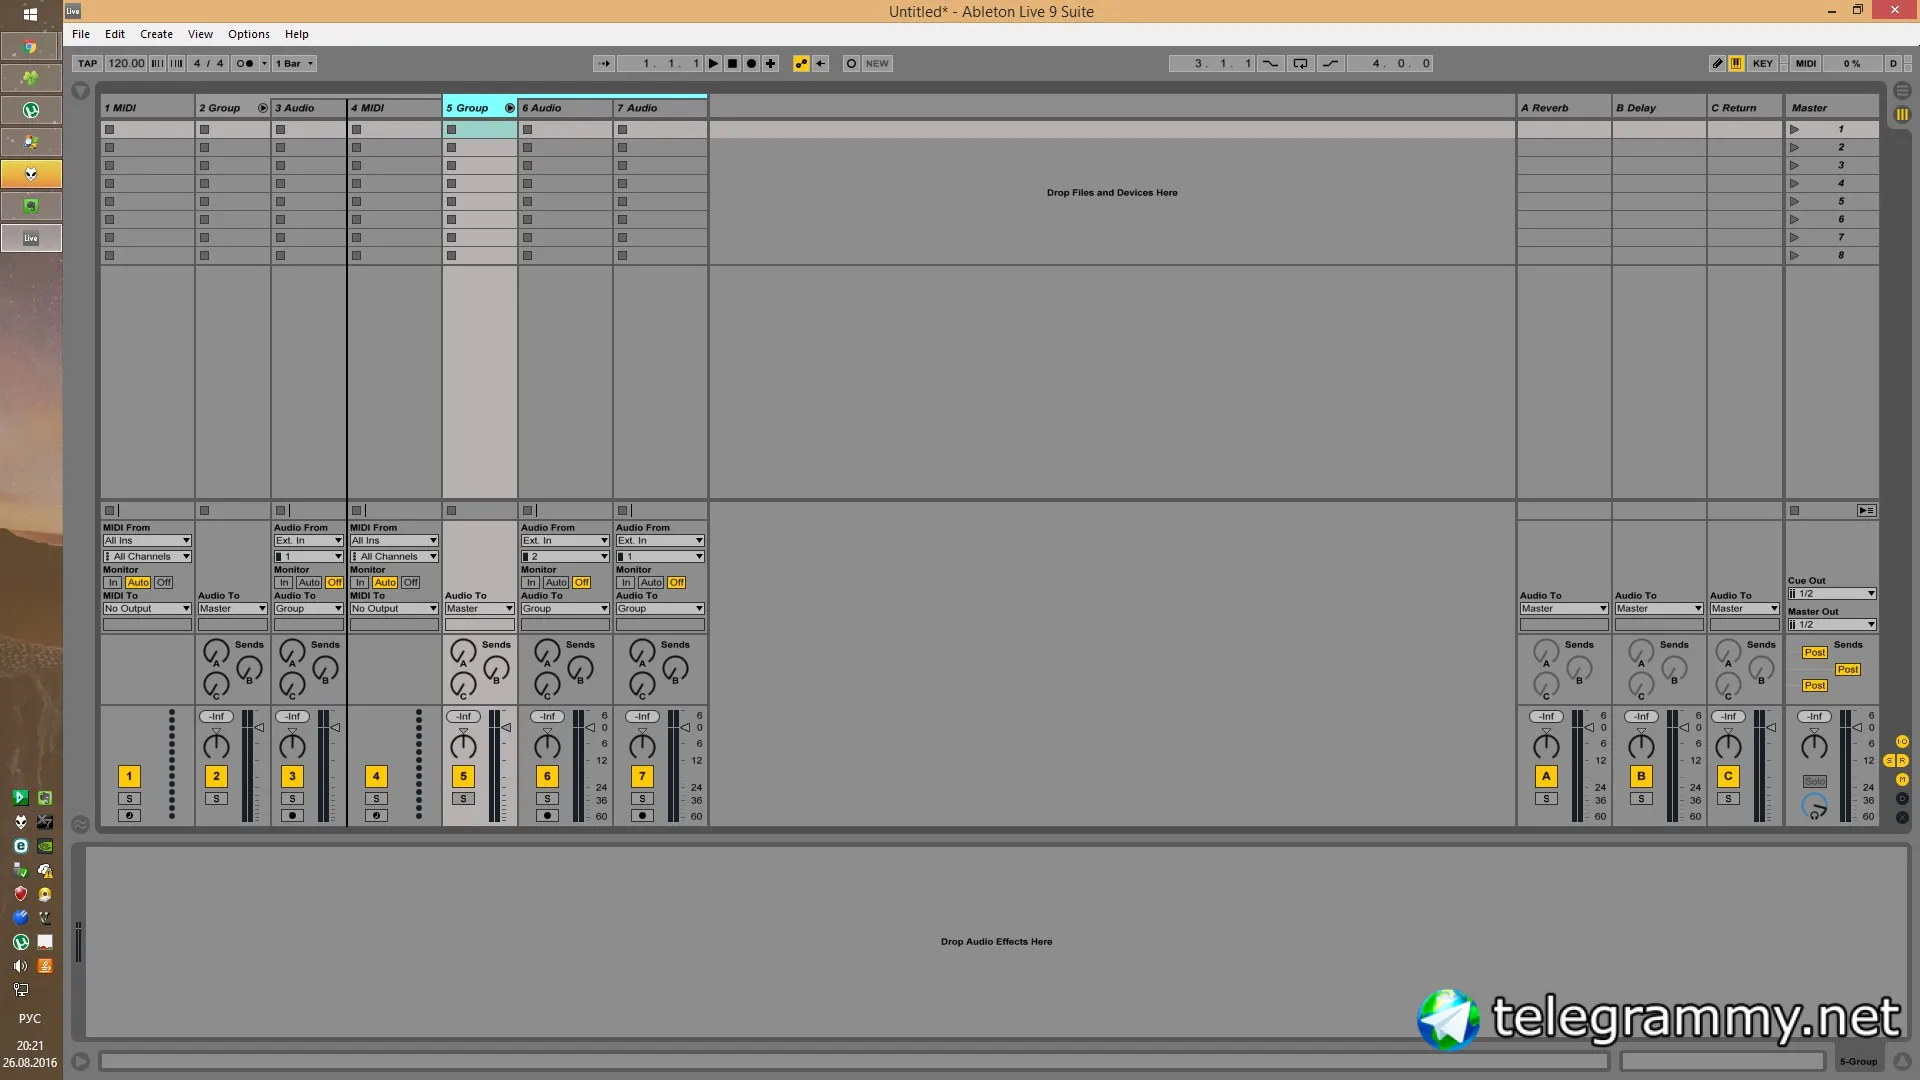Screen dimensions: 1920x1080
Task: Expand the Cue Out dropdown
Action: click(1832, 594)
